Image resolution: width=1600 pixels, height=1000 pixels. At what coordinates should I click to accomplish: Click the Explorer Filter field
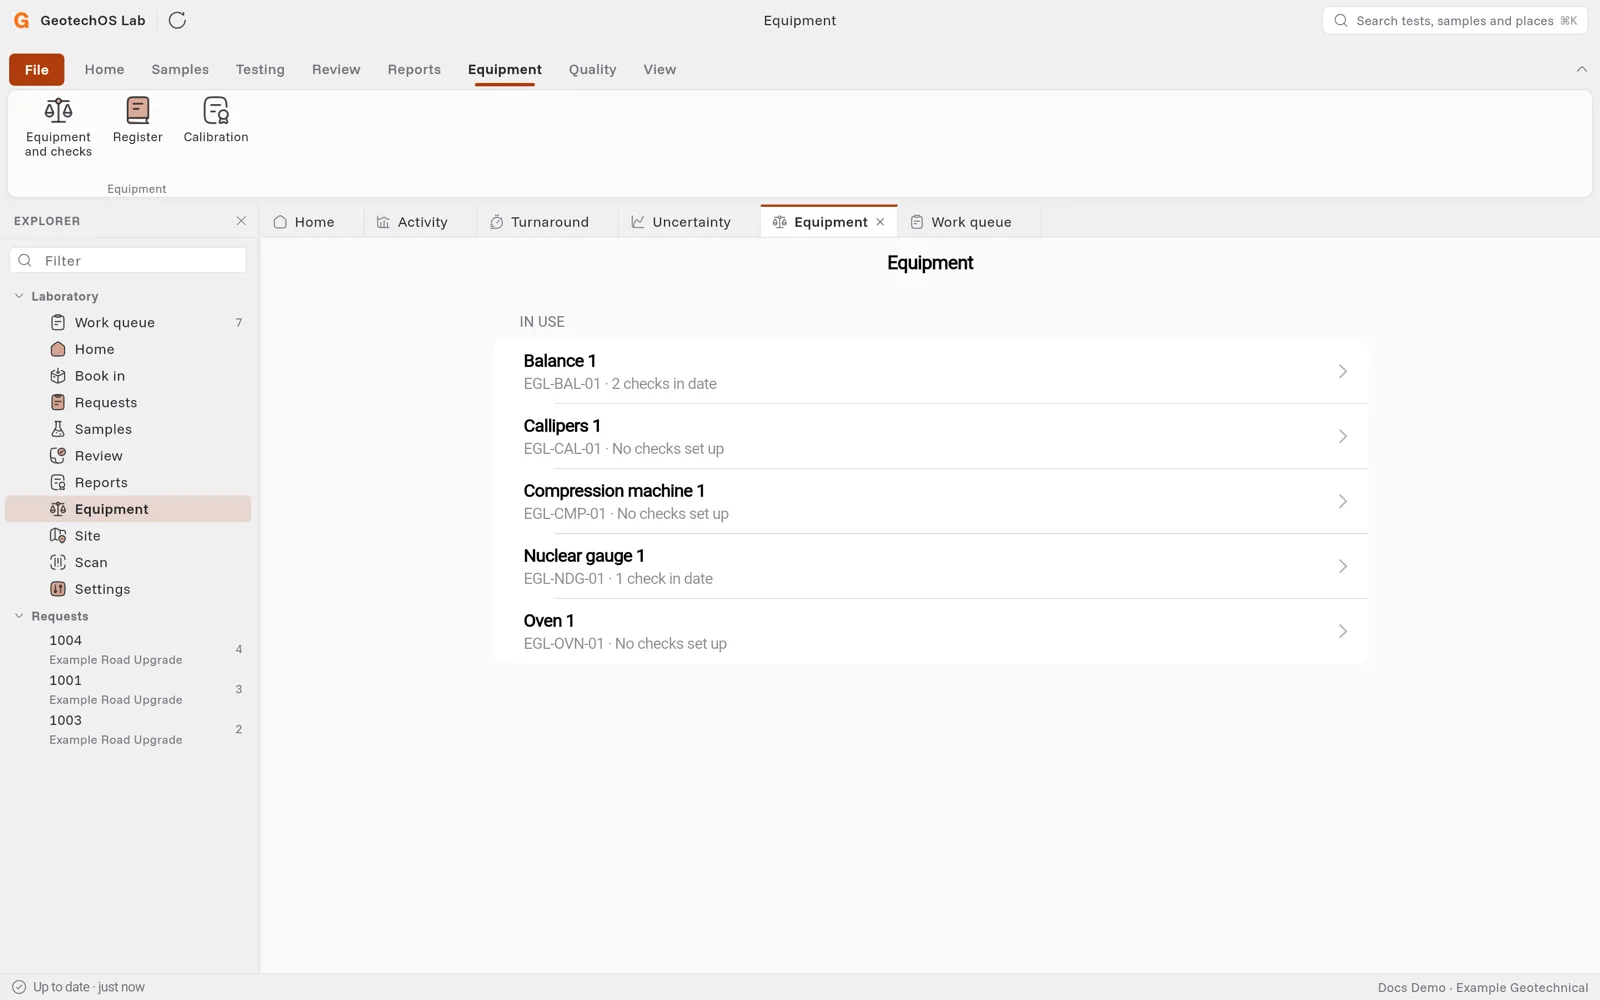[x=128, y=261]
